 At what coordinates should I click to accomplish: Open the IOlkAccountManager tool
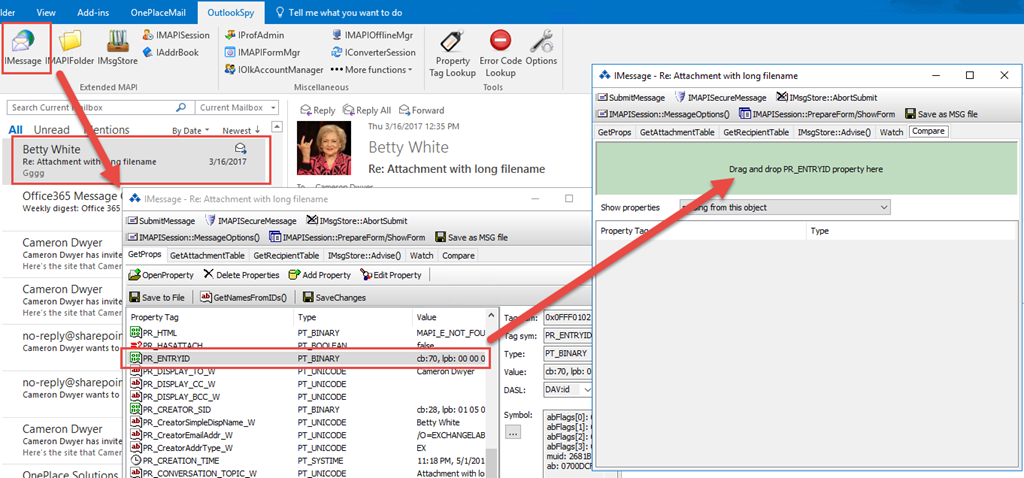274,70
